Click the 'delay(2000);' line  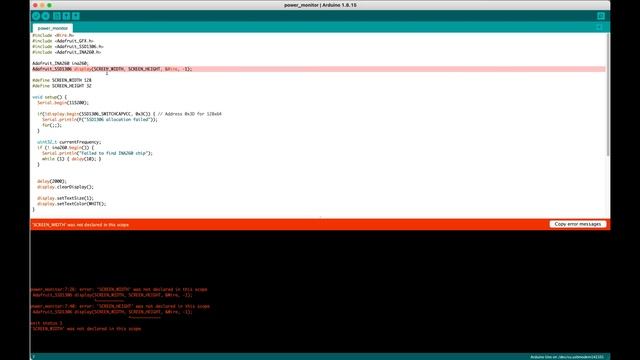pos(52,181)
